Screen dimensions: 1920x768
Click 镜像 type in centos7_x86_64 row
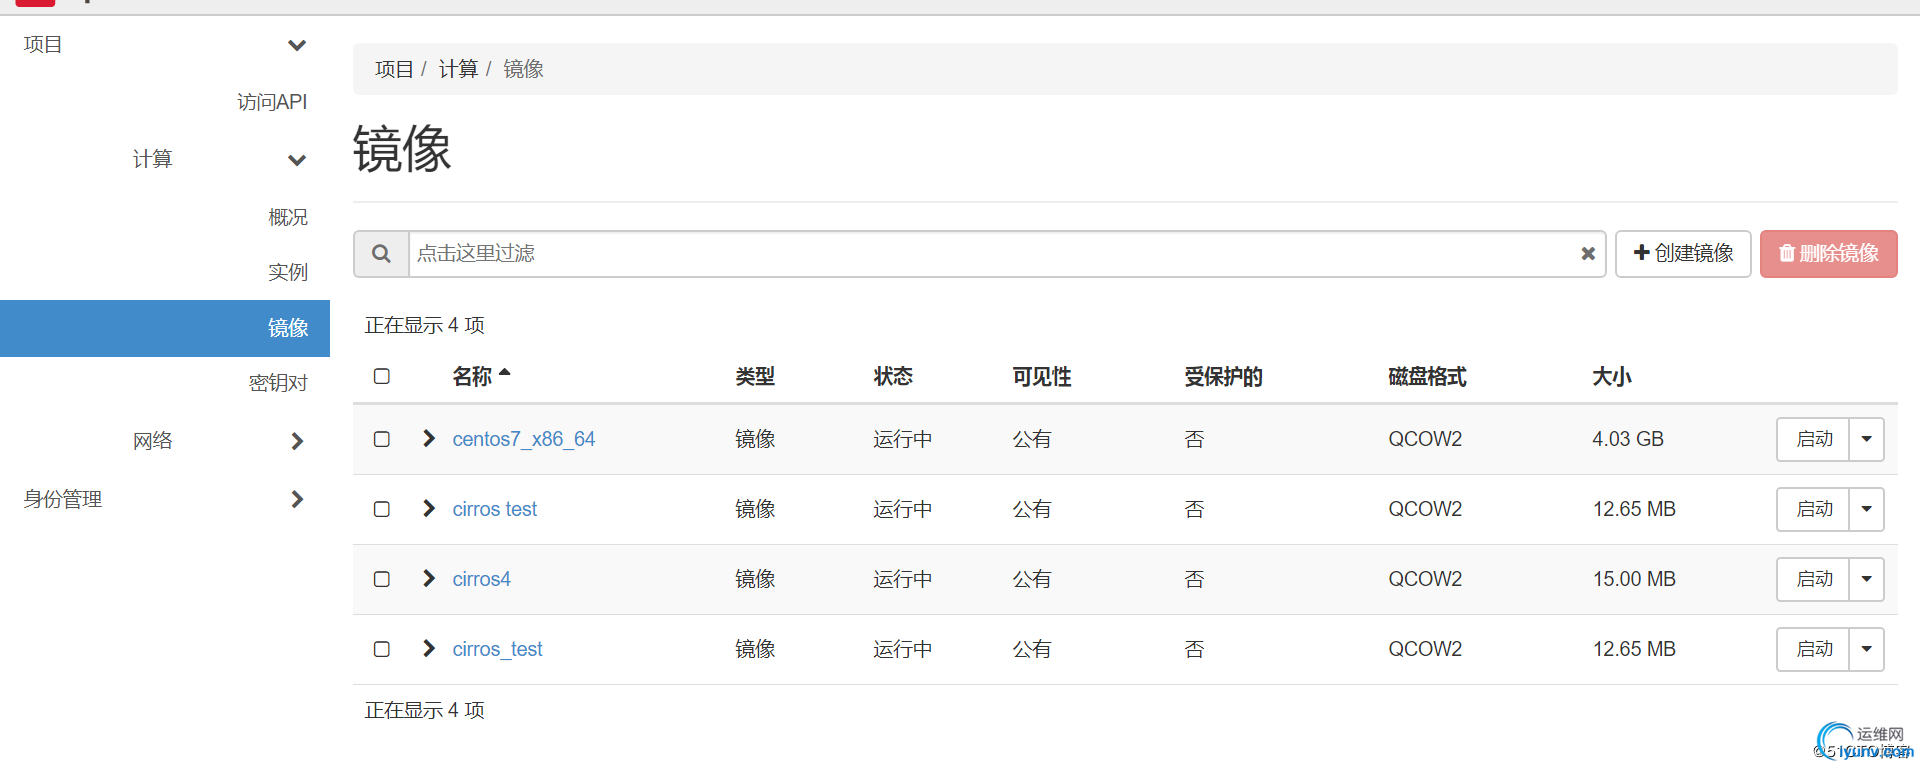(755, 439)
